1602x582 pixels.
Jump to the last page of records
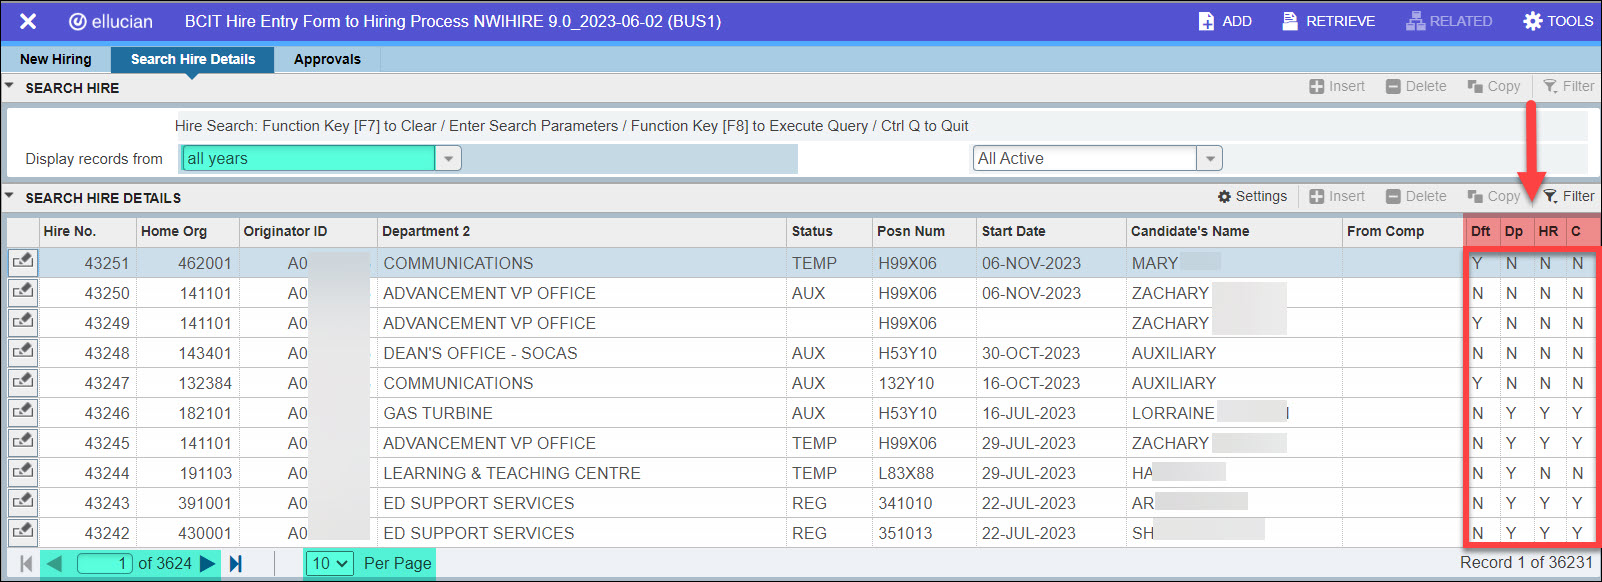point(236,564)
